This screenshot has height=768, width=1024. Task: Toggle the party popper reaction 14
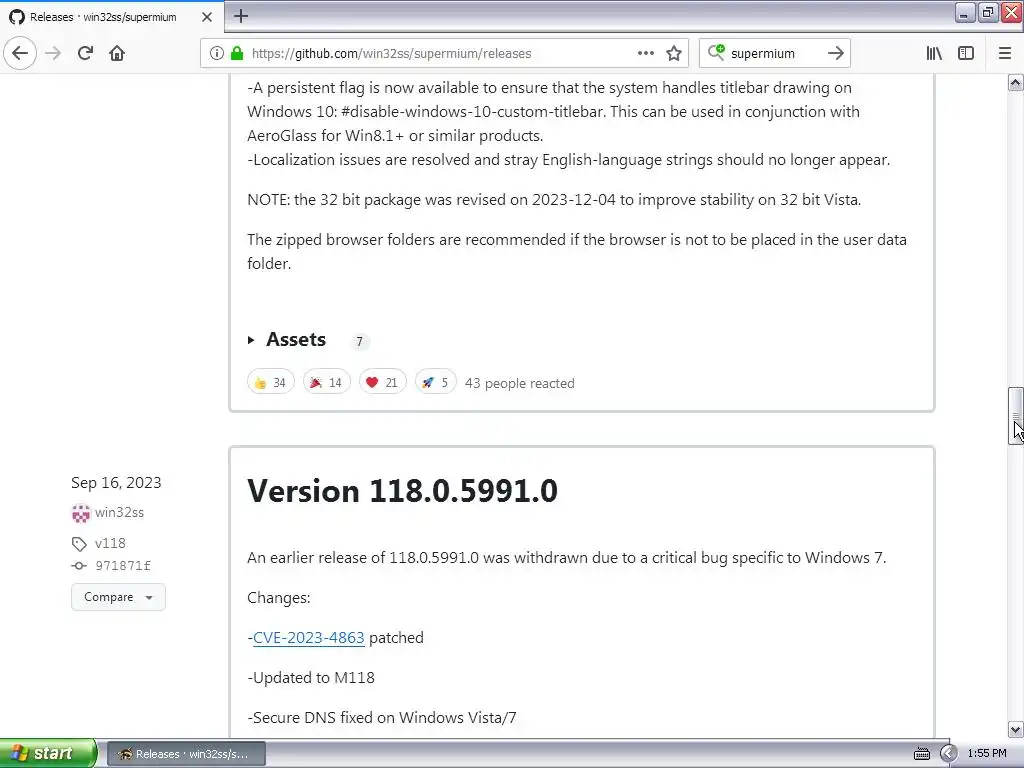pyautogui.click(x=327, y=383)
